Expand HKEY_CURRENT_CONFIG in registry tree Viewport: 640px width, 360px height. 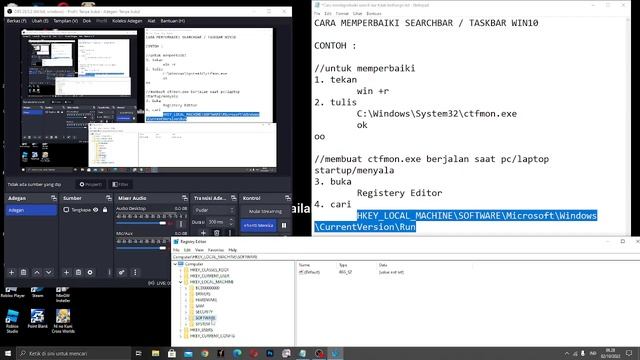coord(181,336)
